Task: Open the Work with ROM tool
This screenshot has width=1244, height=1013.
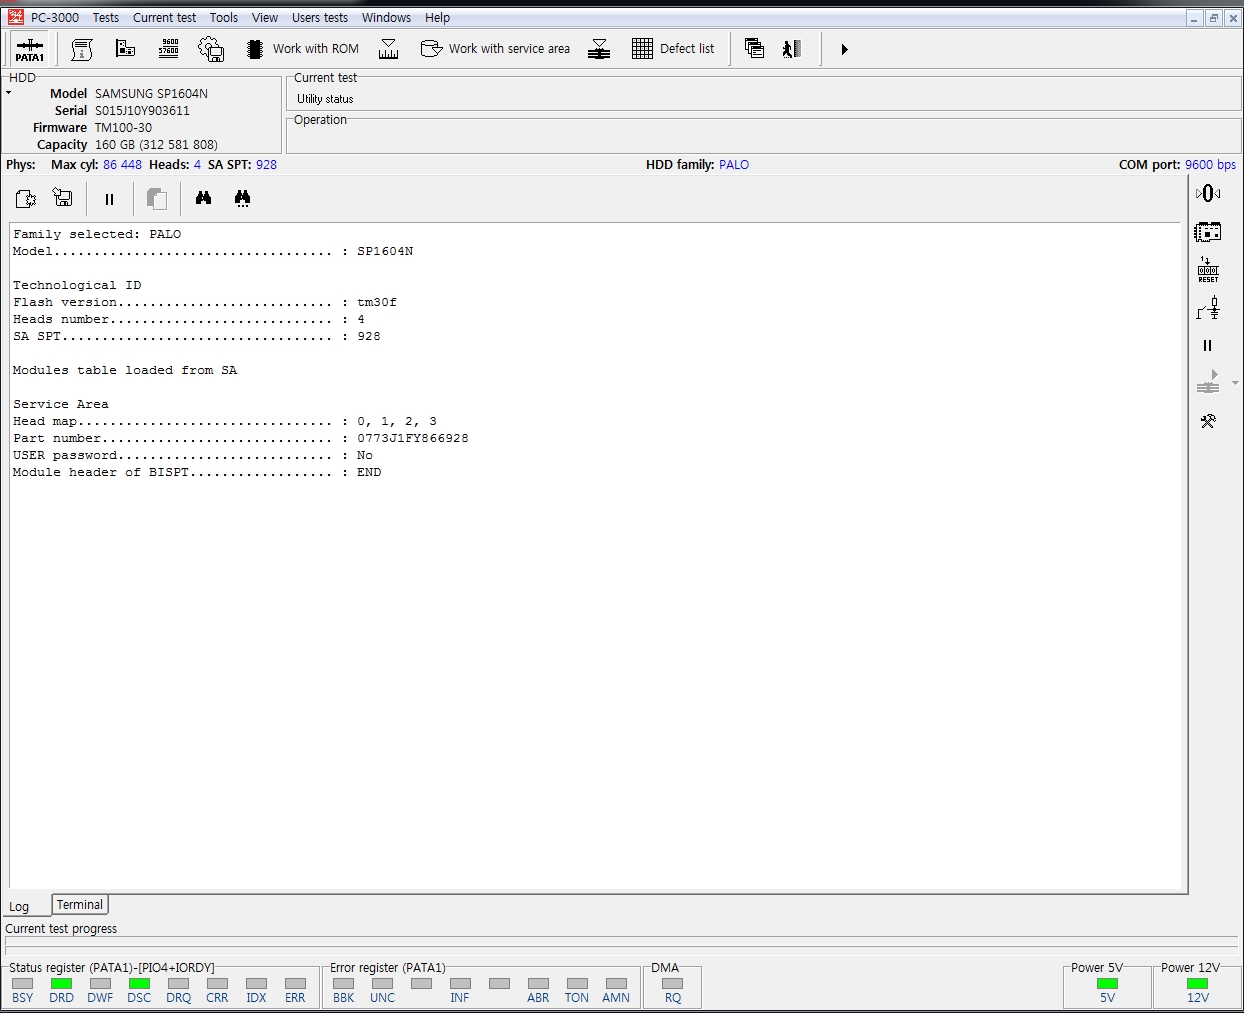Action: pos(303,49)
